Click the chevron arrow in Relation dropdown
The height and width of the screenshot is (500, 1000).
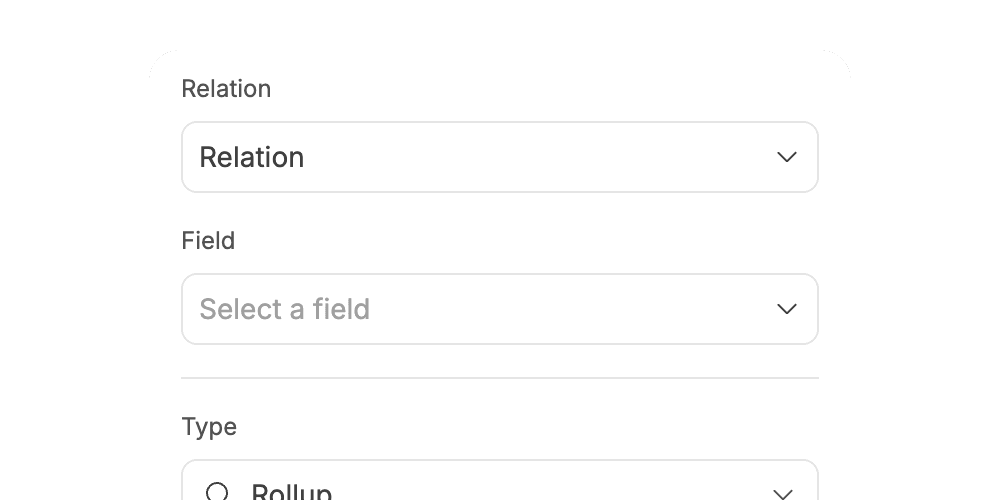point(787,157)
